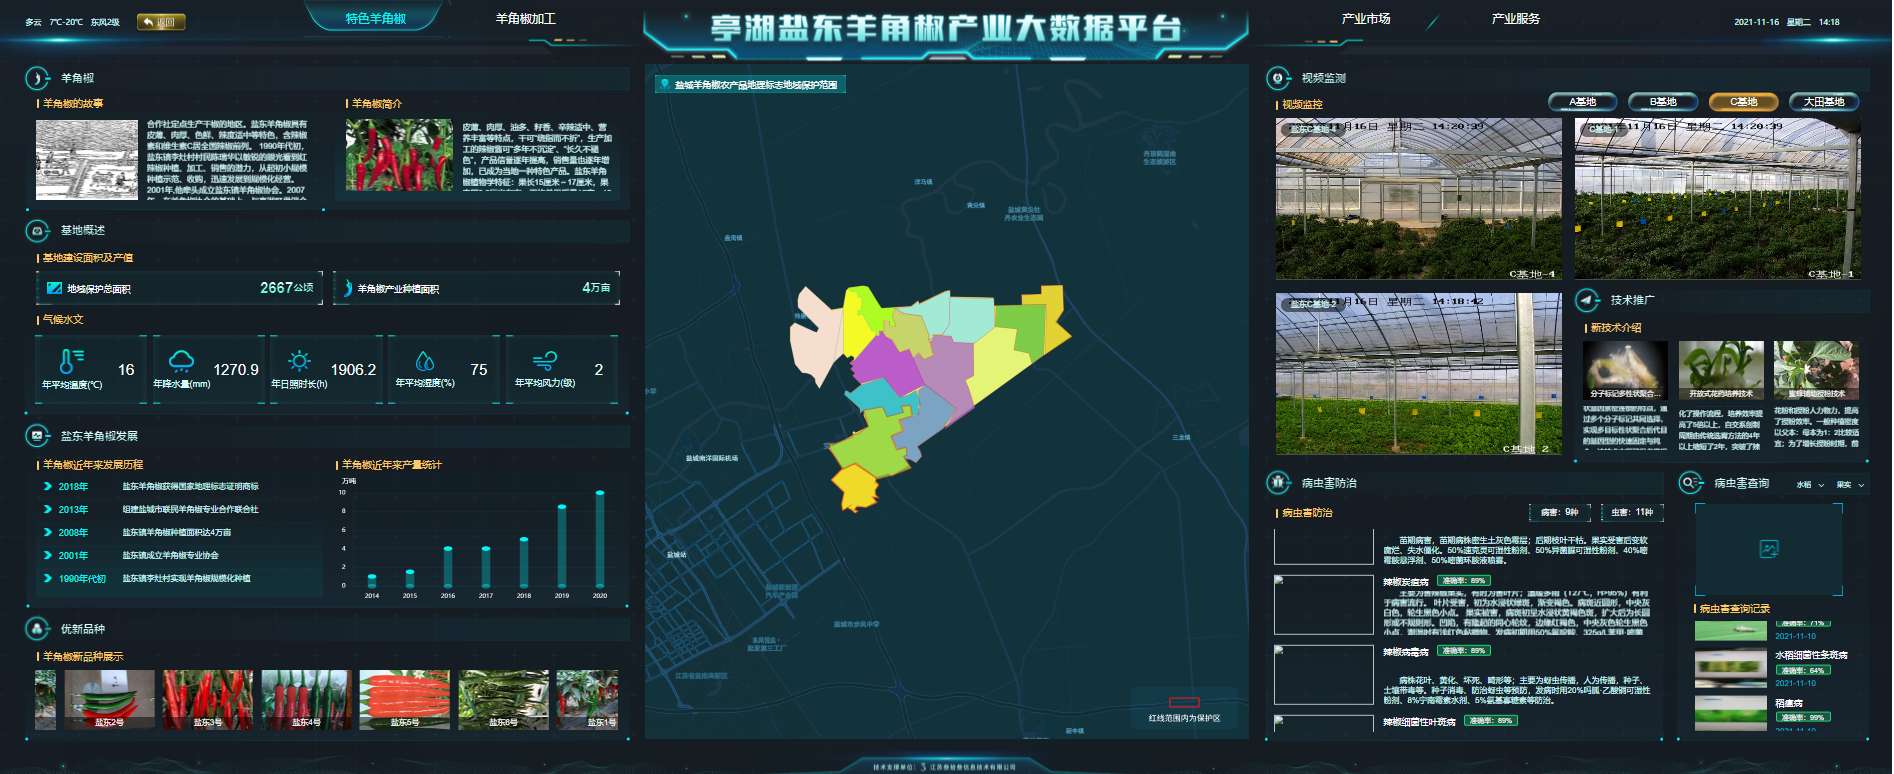Switch video feed to B基地
The width and height of the screenshot is (1894, 774).
(1663, 102)
